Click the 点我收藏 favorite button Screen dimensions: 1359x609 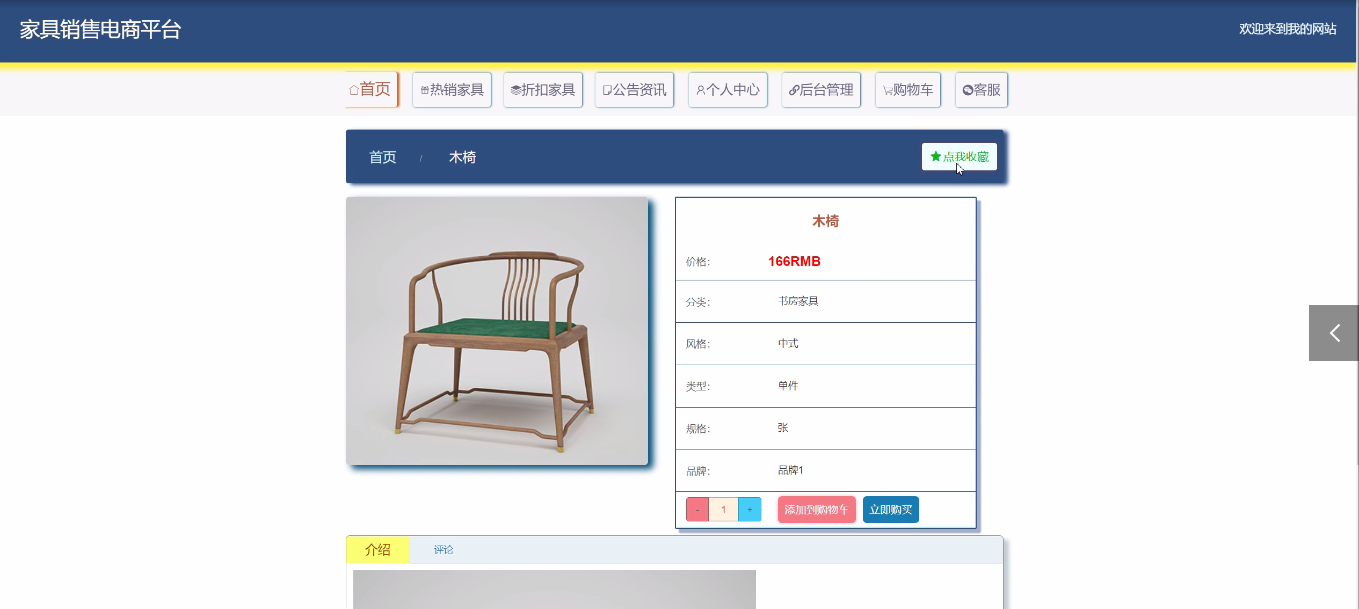959,157
